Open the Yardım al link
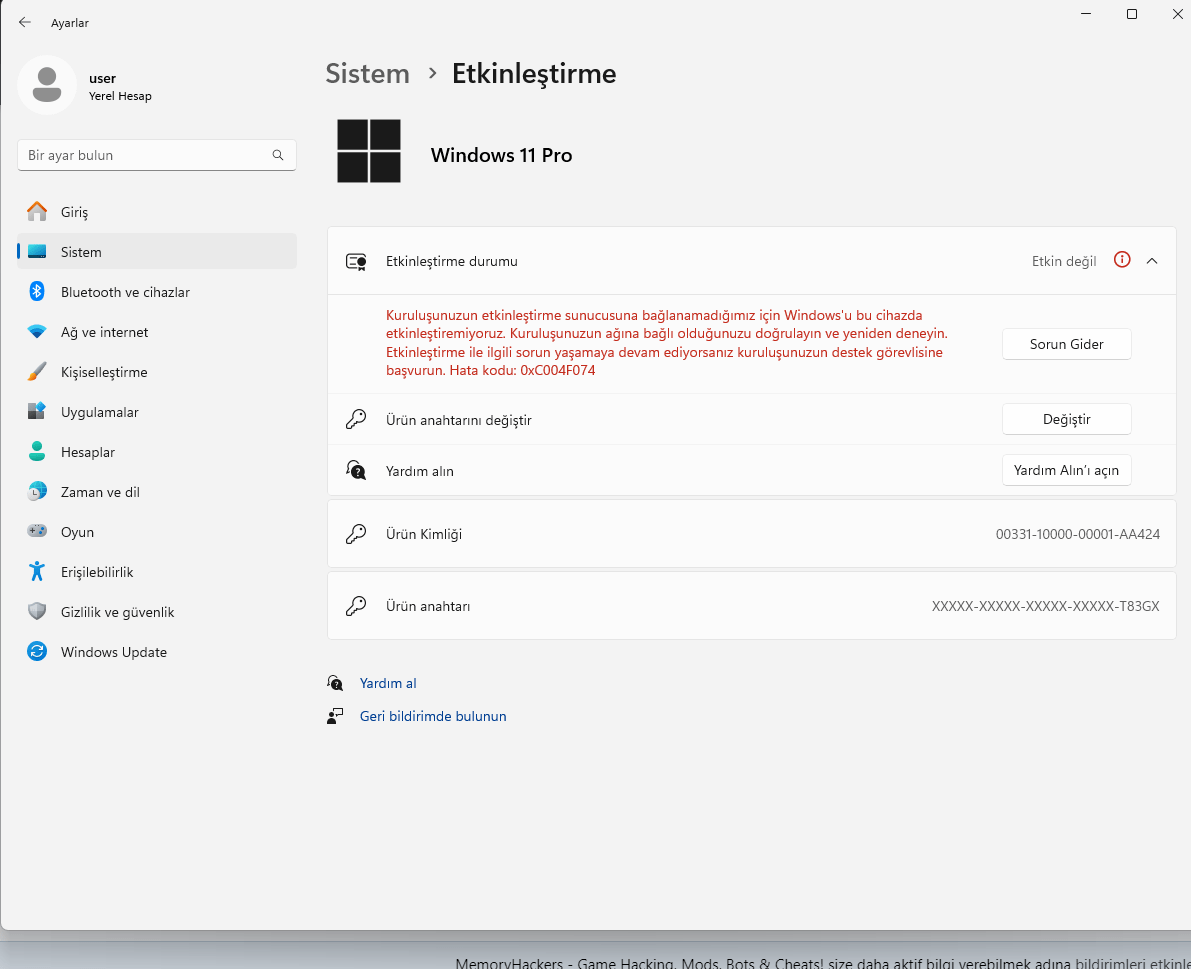Screen dimensions: 1191x969 (388, 683)
